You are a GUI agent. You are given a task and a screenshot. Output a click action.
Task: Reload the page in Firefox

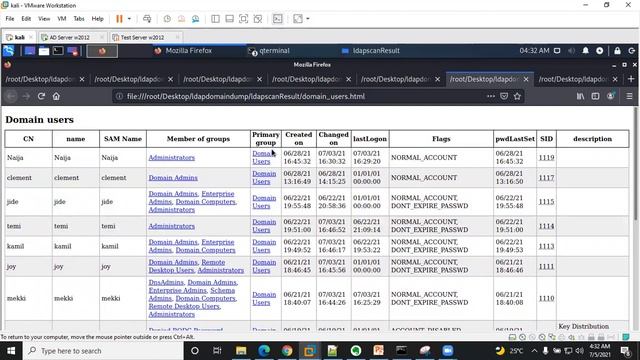[41, 96]
